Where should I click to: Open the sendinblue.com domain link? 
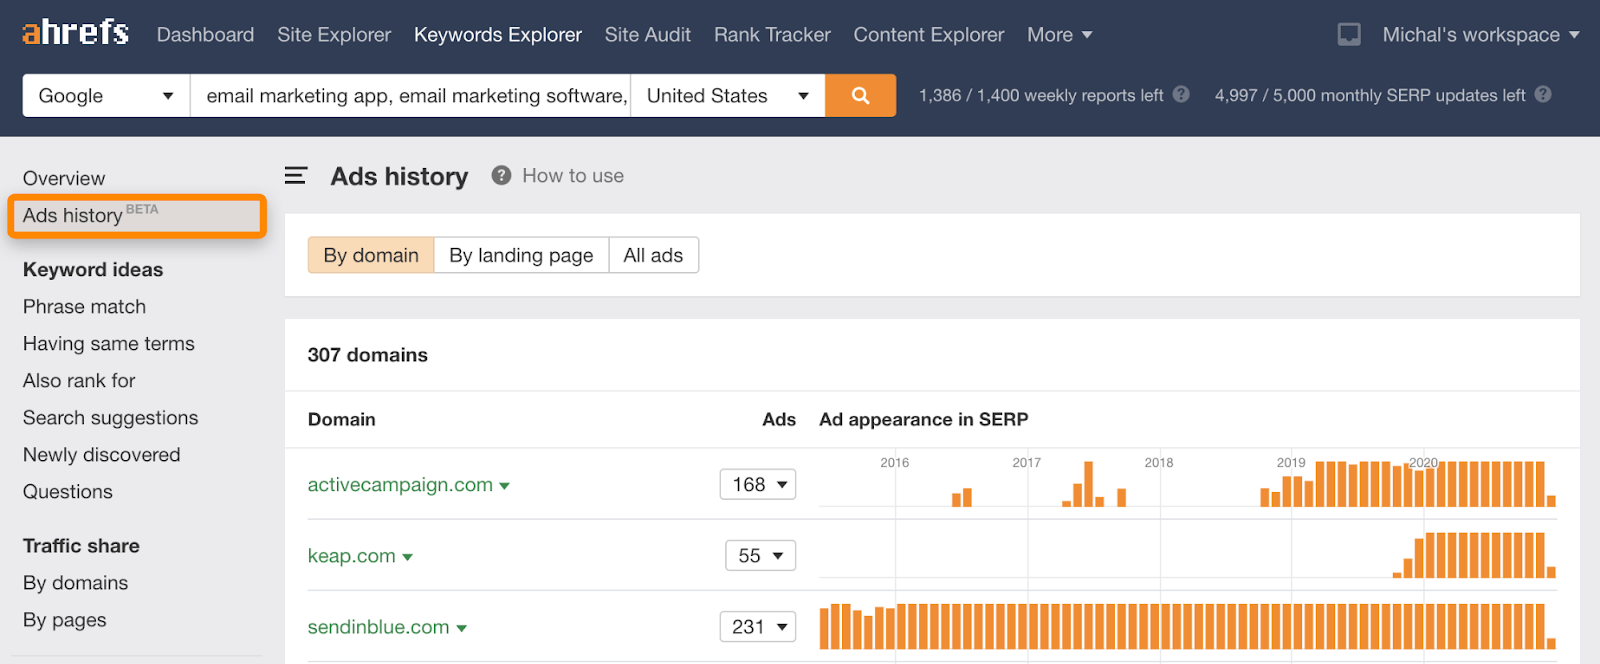(x=378, y=627)
